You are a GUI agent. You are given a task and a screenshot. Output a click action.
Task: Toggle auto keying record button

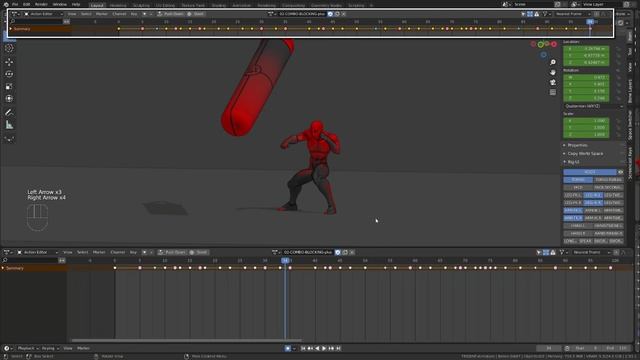[x=288, y=349]
